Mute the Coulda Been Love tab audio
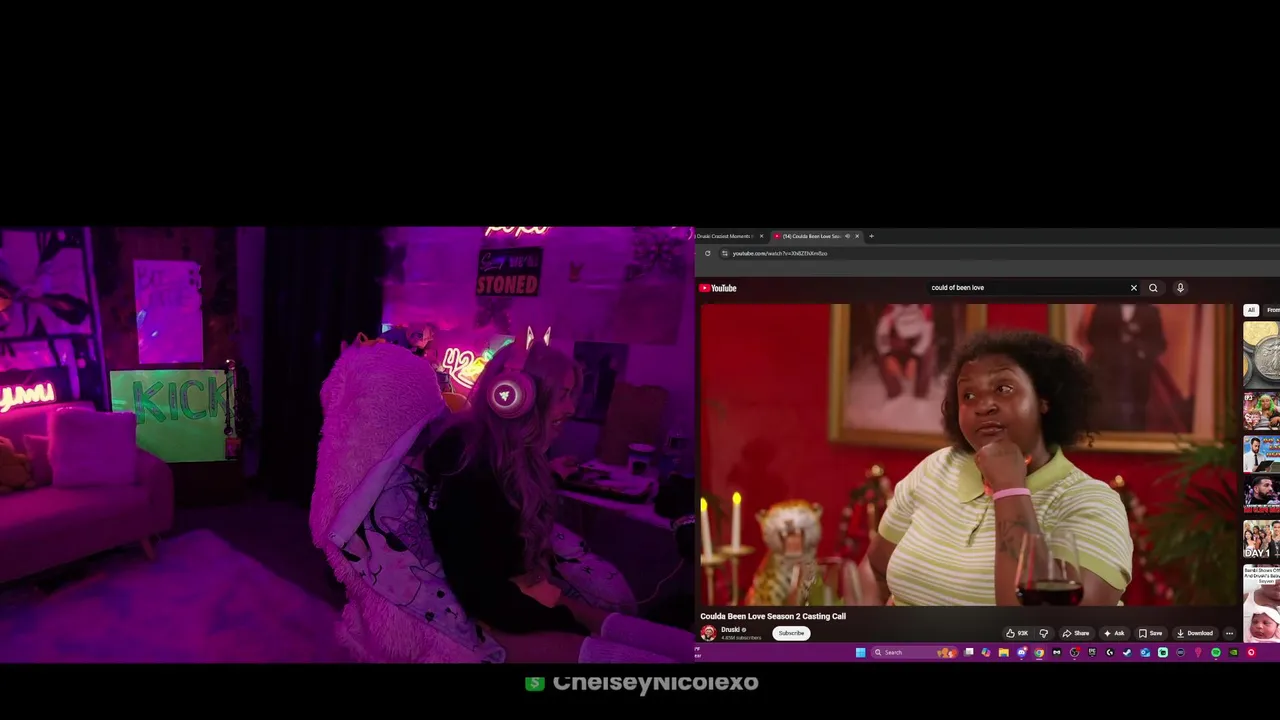Image resolution: width=1280 pixels, height=720 pixels. (847, 236)
